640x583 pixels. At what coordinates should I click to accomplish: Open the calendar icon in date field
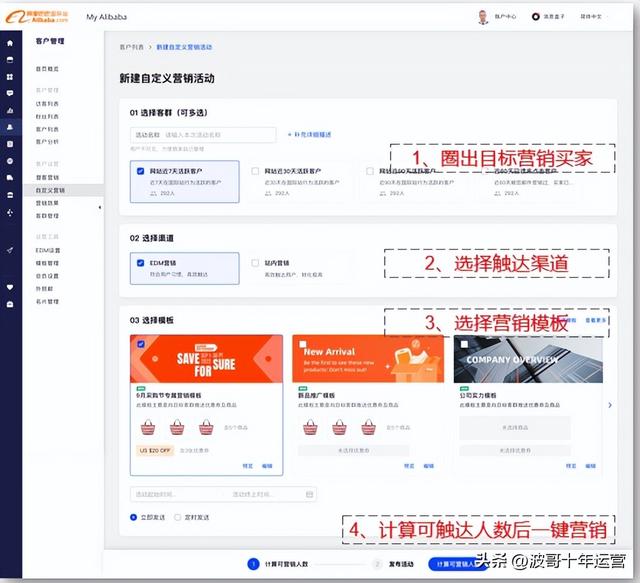(309, 494)
